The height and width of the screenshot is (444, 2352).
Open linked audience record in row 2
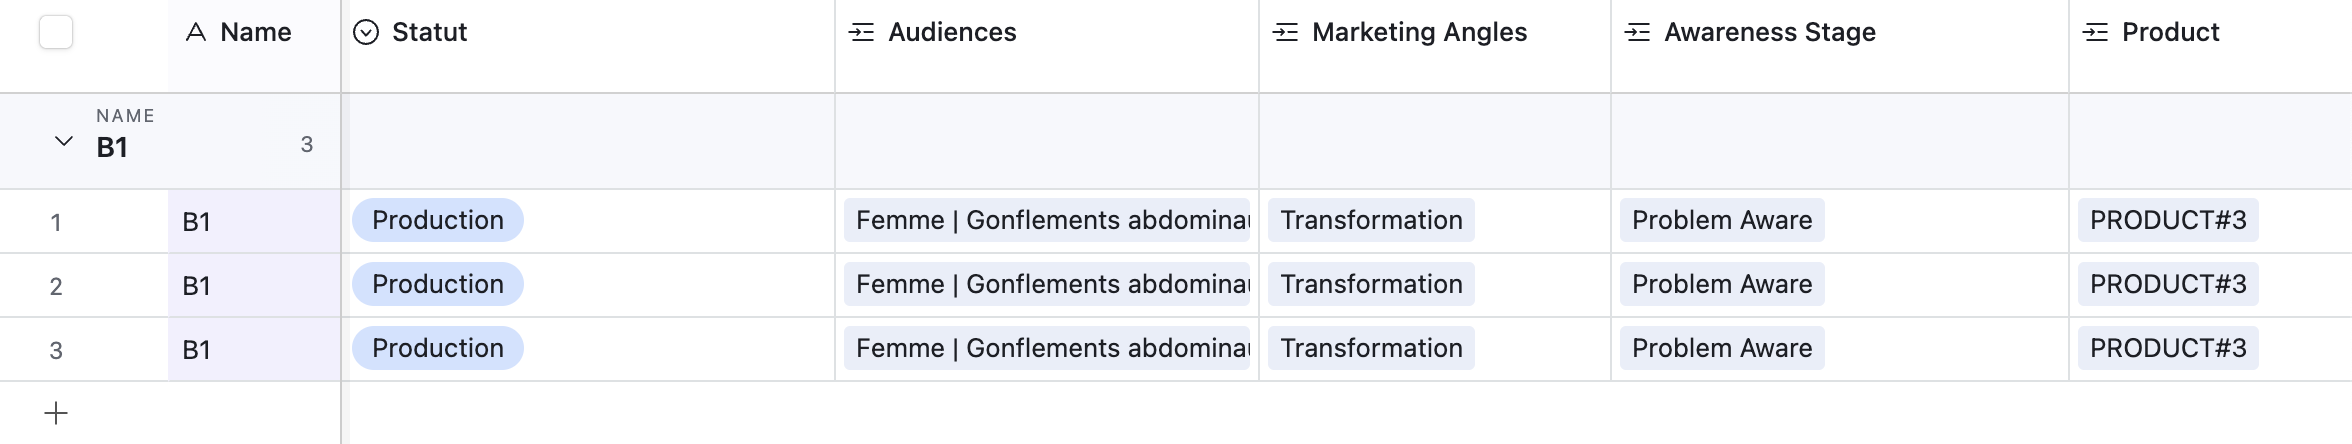(1047, 284)
